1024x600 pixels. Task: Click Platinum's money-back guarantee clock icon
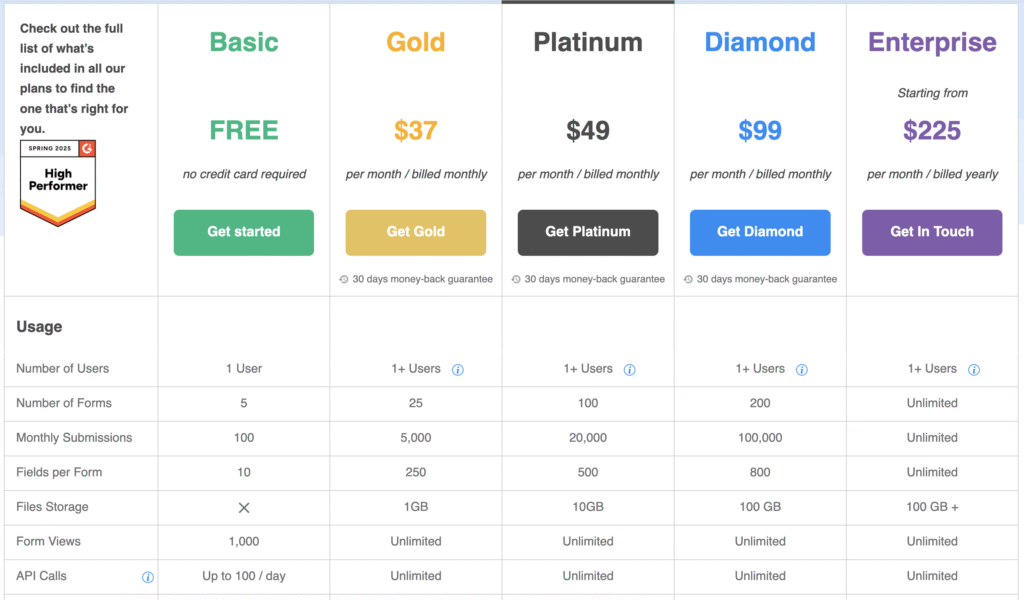pyautogui.click(x=515, y=279)
